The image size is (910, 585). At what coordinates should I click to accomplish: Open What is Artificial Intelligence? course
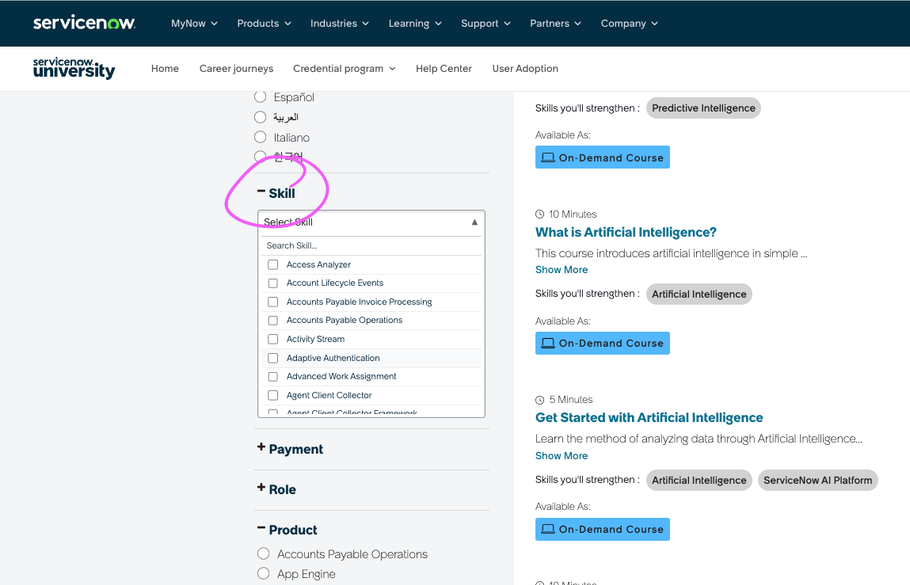pos(626,232)
